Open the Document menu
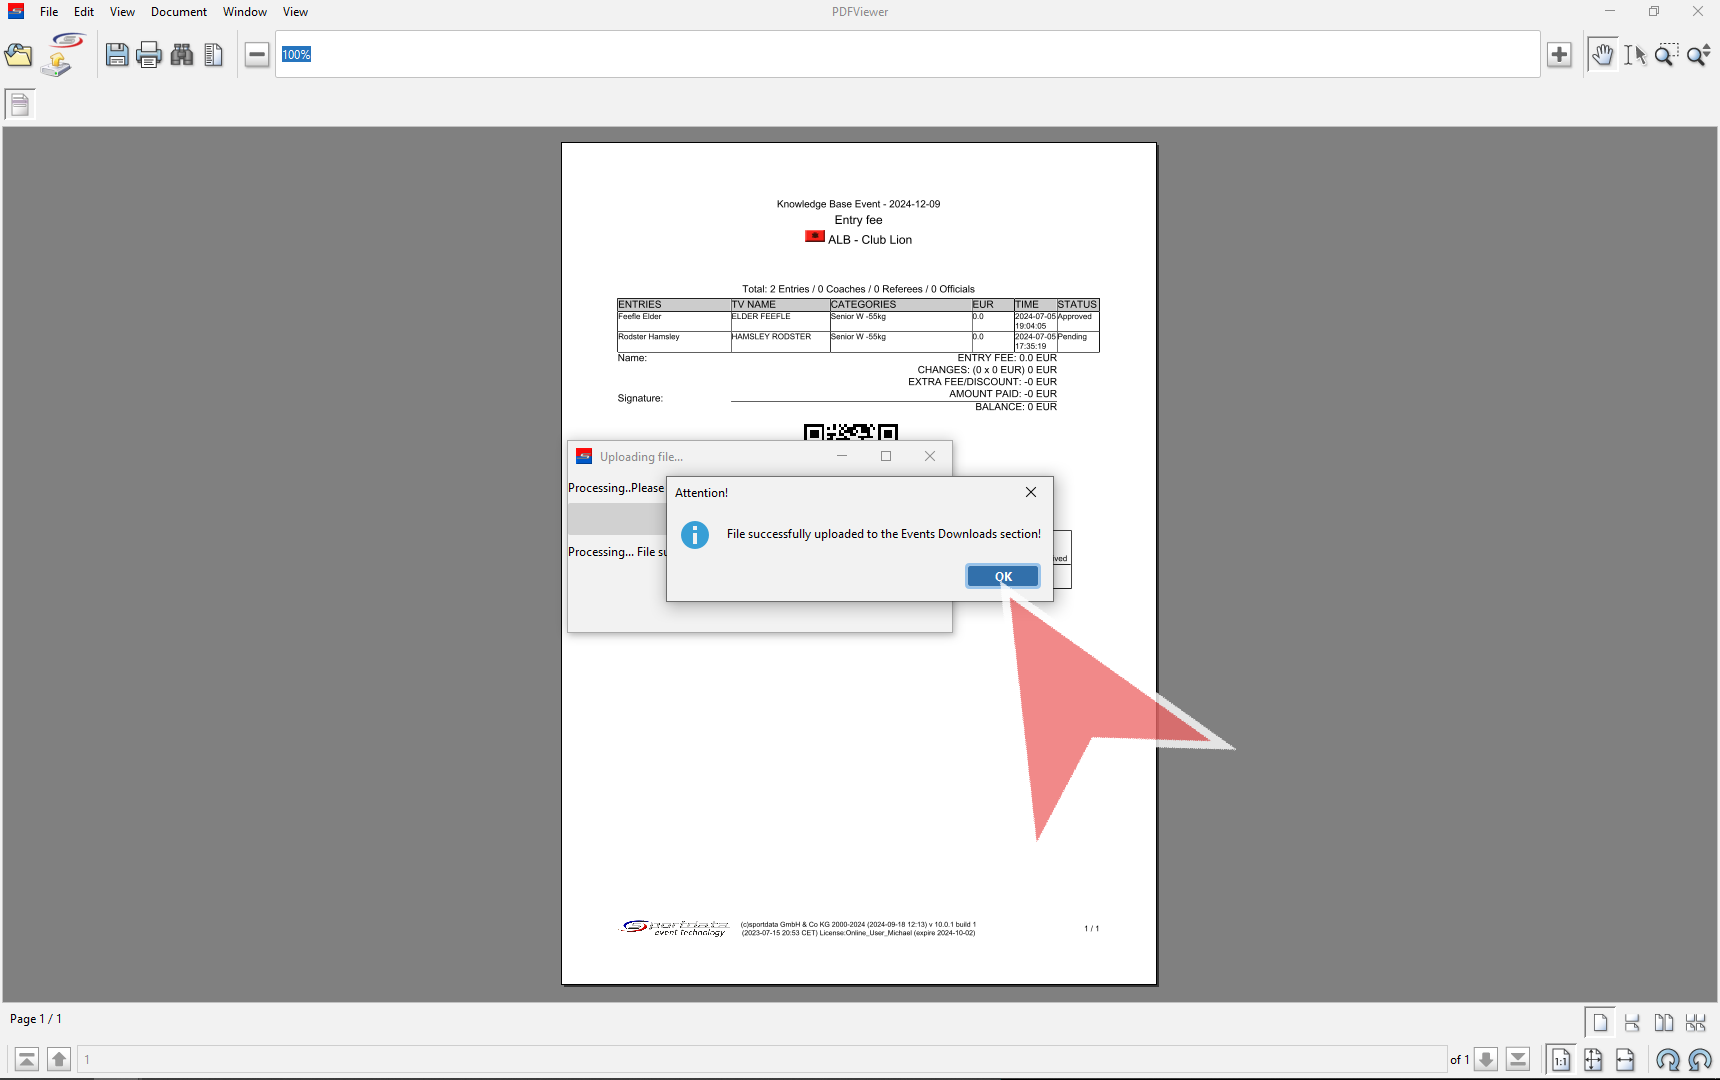The image size is (1720, 1080). 179,12
